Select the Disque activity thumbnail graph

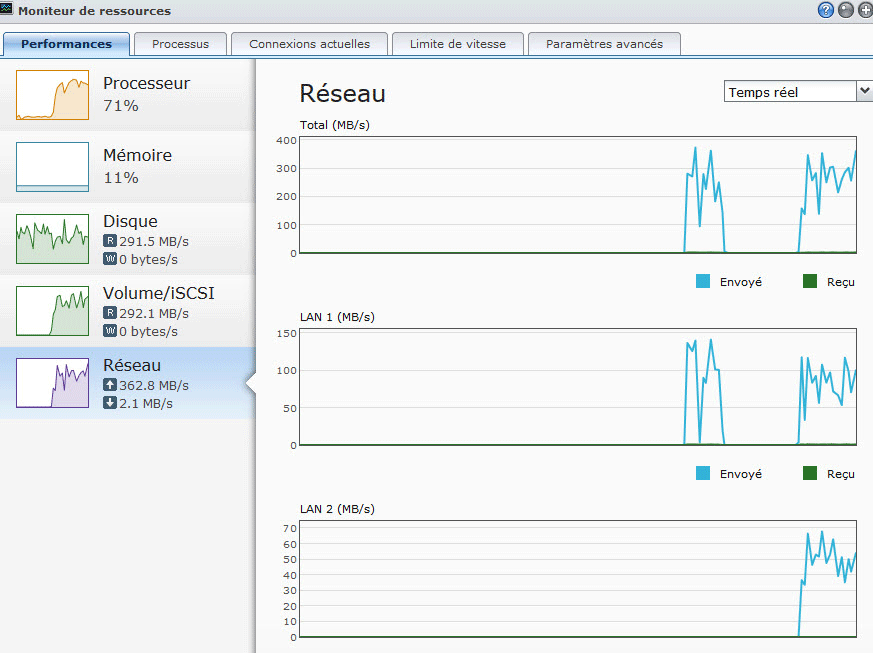point(52,239)
